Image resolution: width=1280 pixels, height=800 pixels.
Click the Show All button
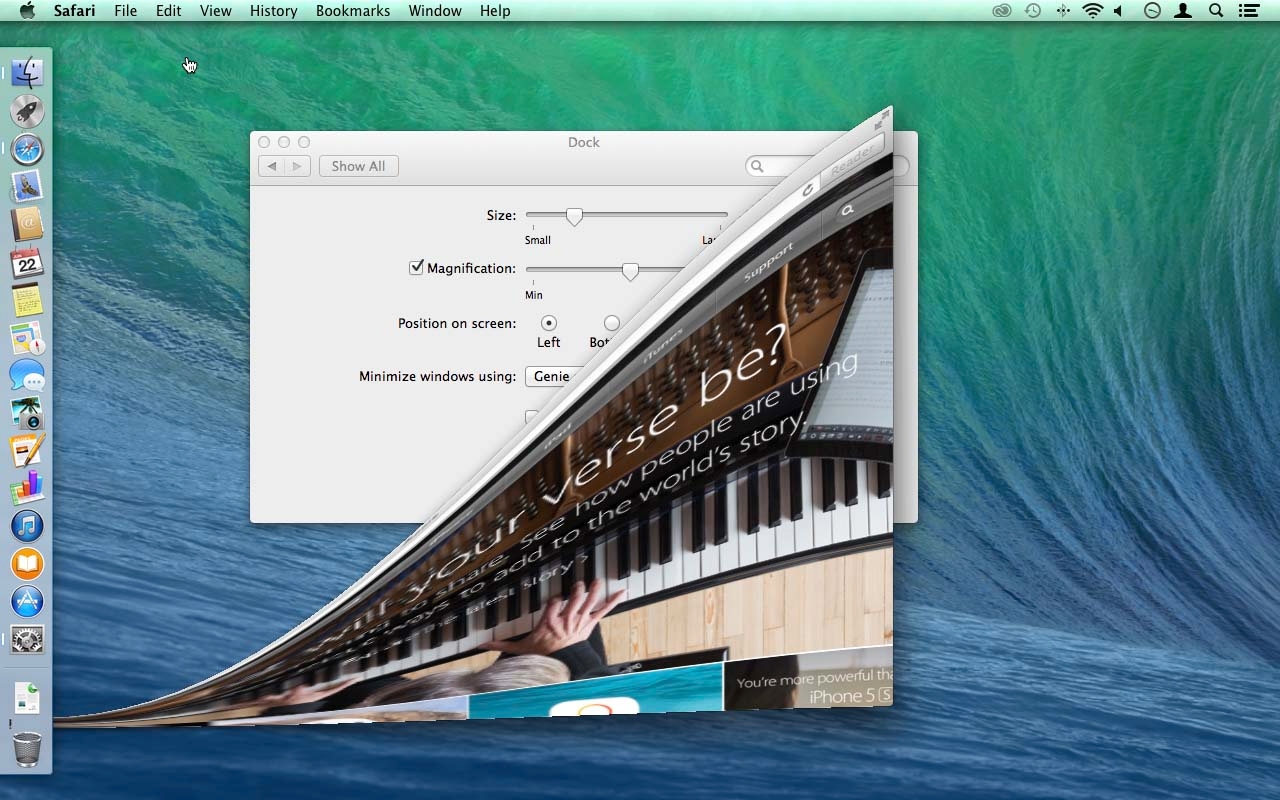358,166
